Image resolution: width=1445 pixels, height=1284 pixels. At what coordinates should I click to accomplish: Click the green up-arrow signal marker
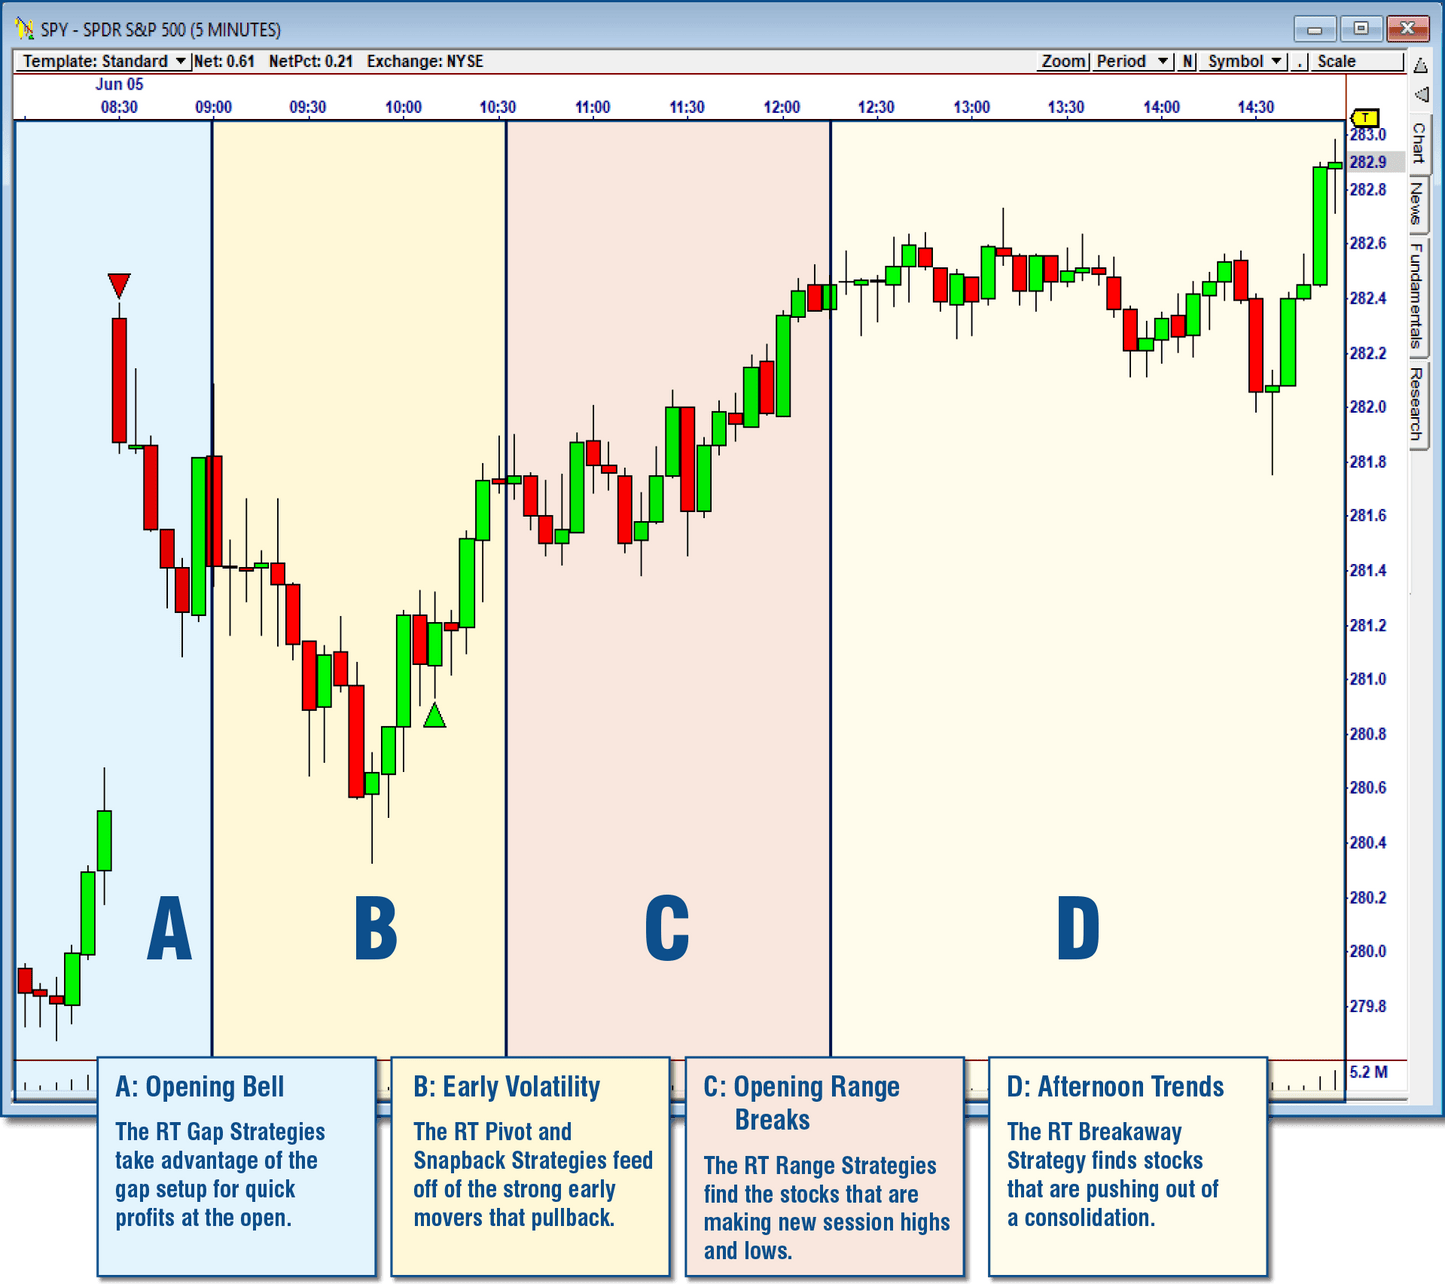(434, 715)
